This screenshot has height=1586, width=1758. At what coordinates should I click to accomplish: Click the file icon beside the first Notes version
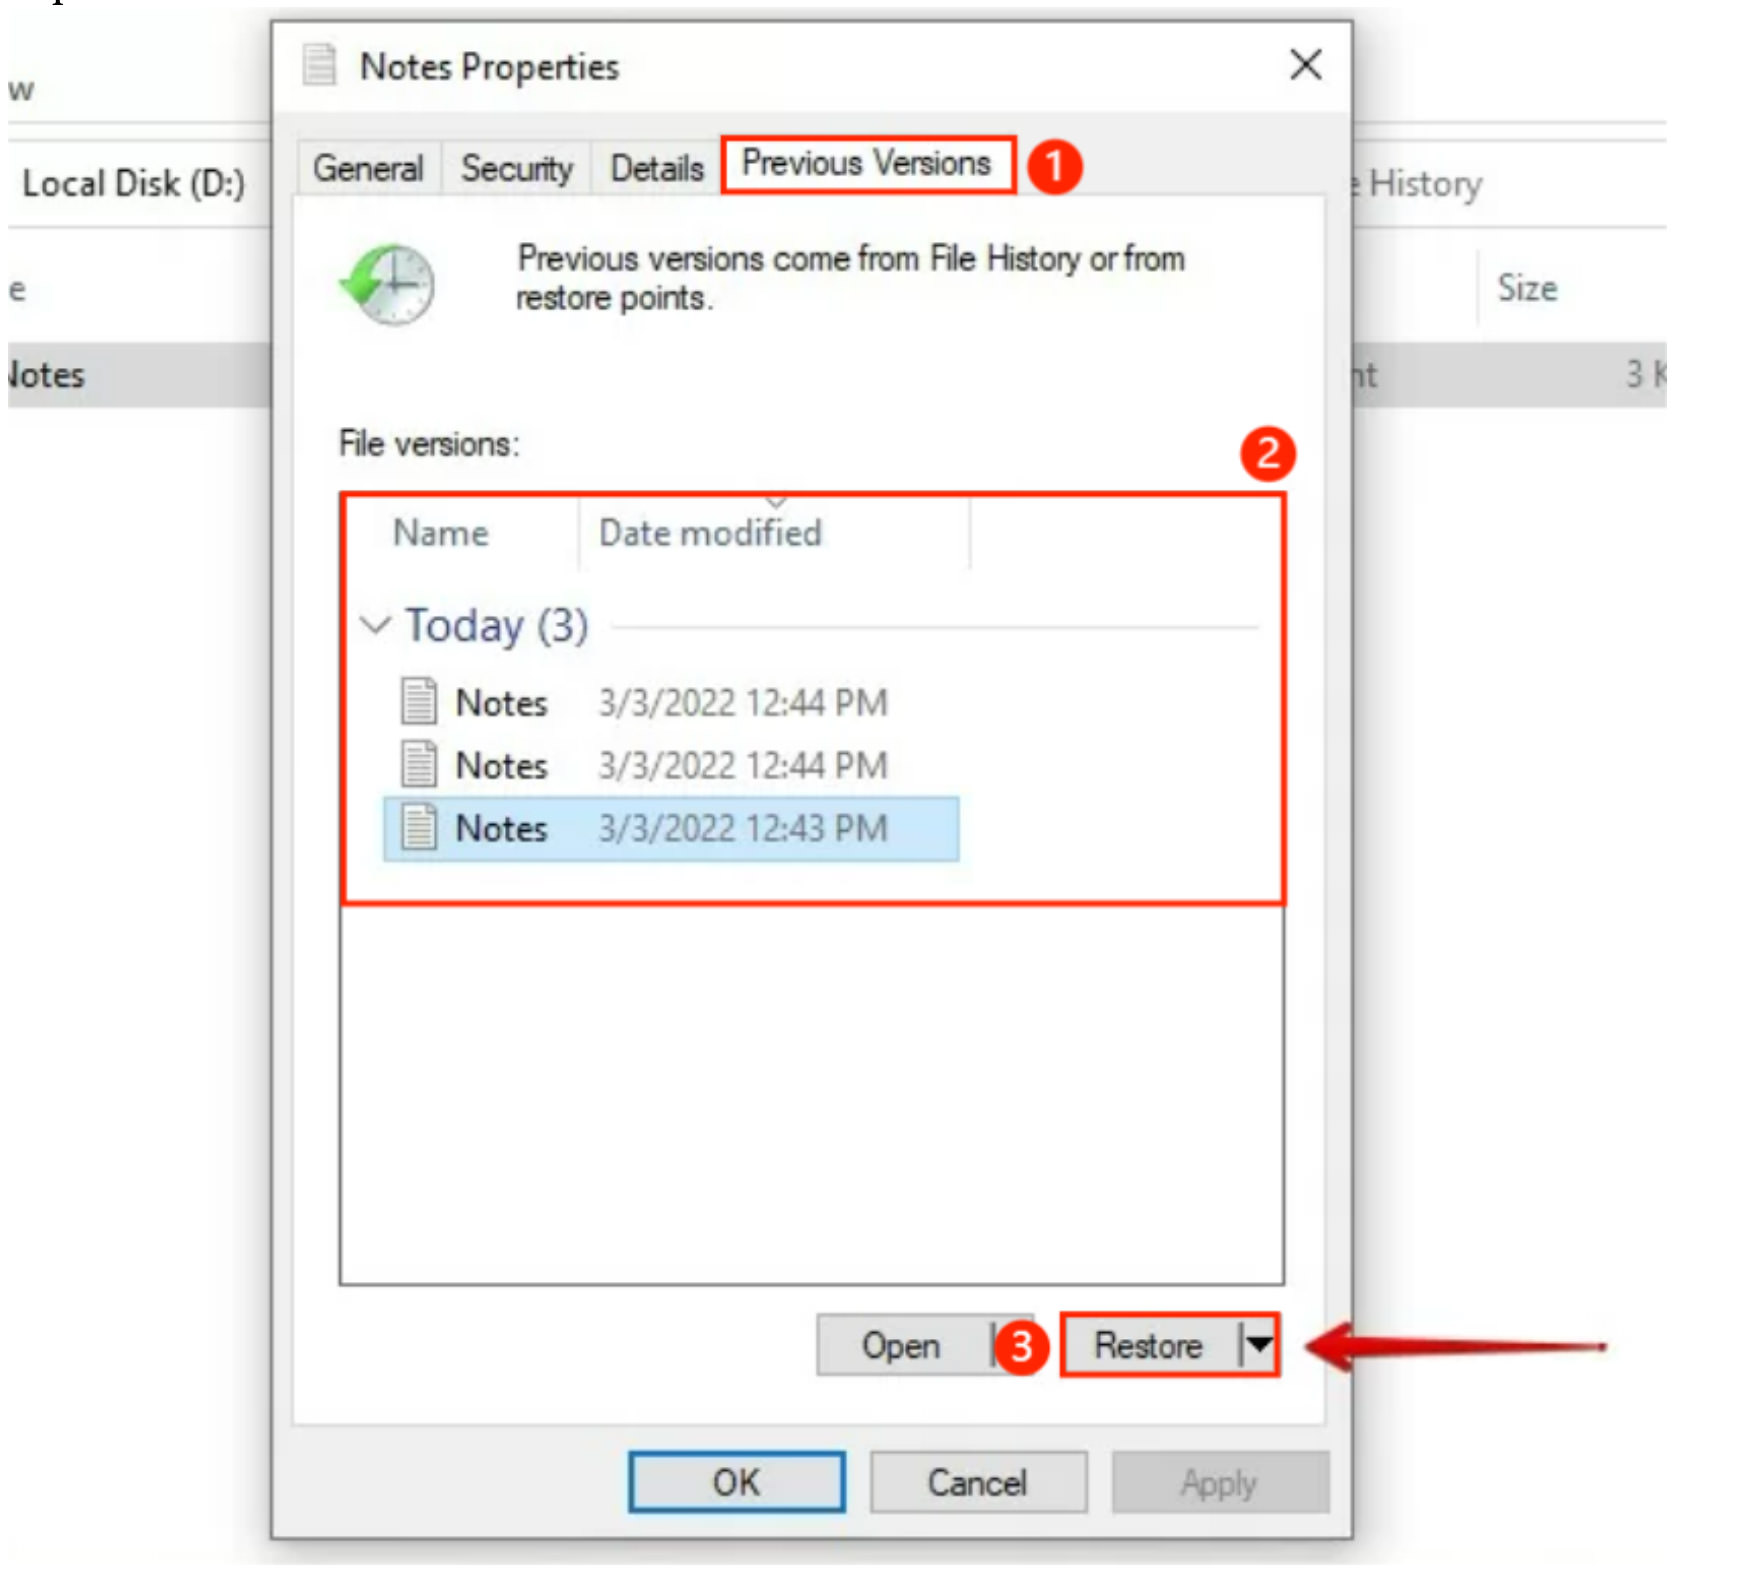(x=421, y=701)
